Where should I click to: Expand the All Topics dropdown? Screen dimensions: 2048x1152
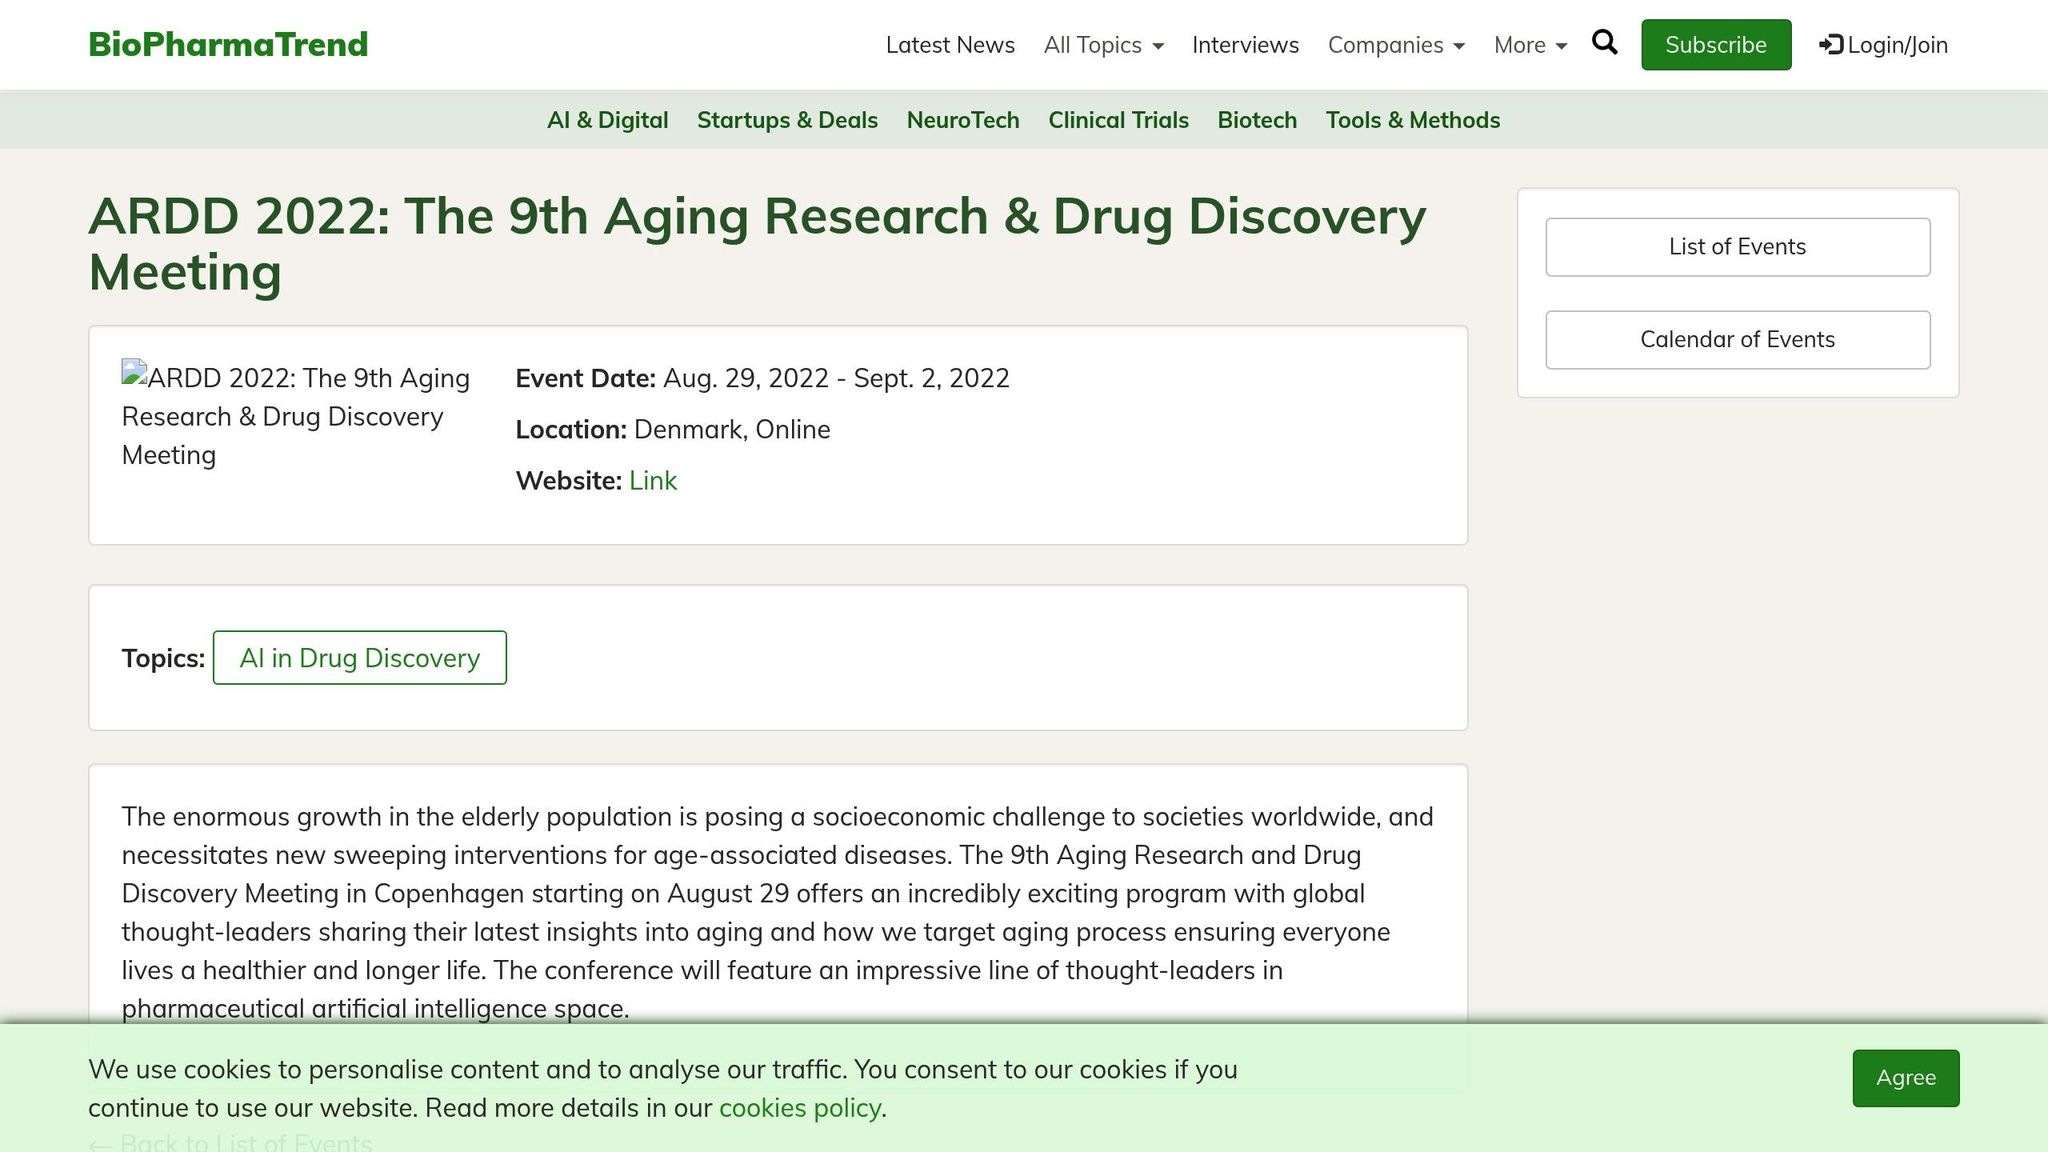tap(1104, 45)
